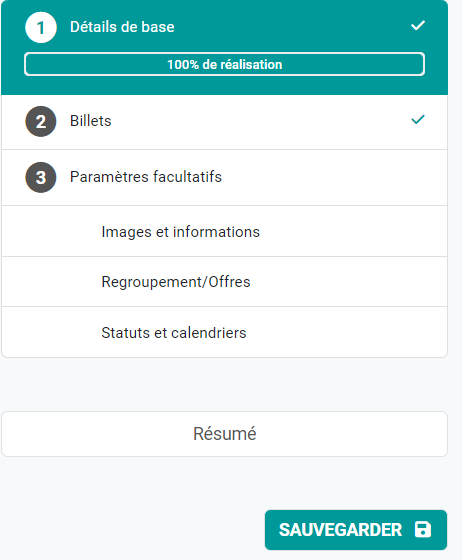Click the 100% de réalisation progress bar

(x=225, y=64)
